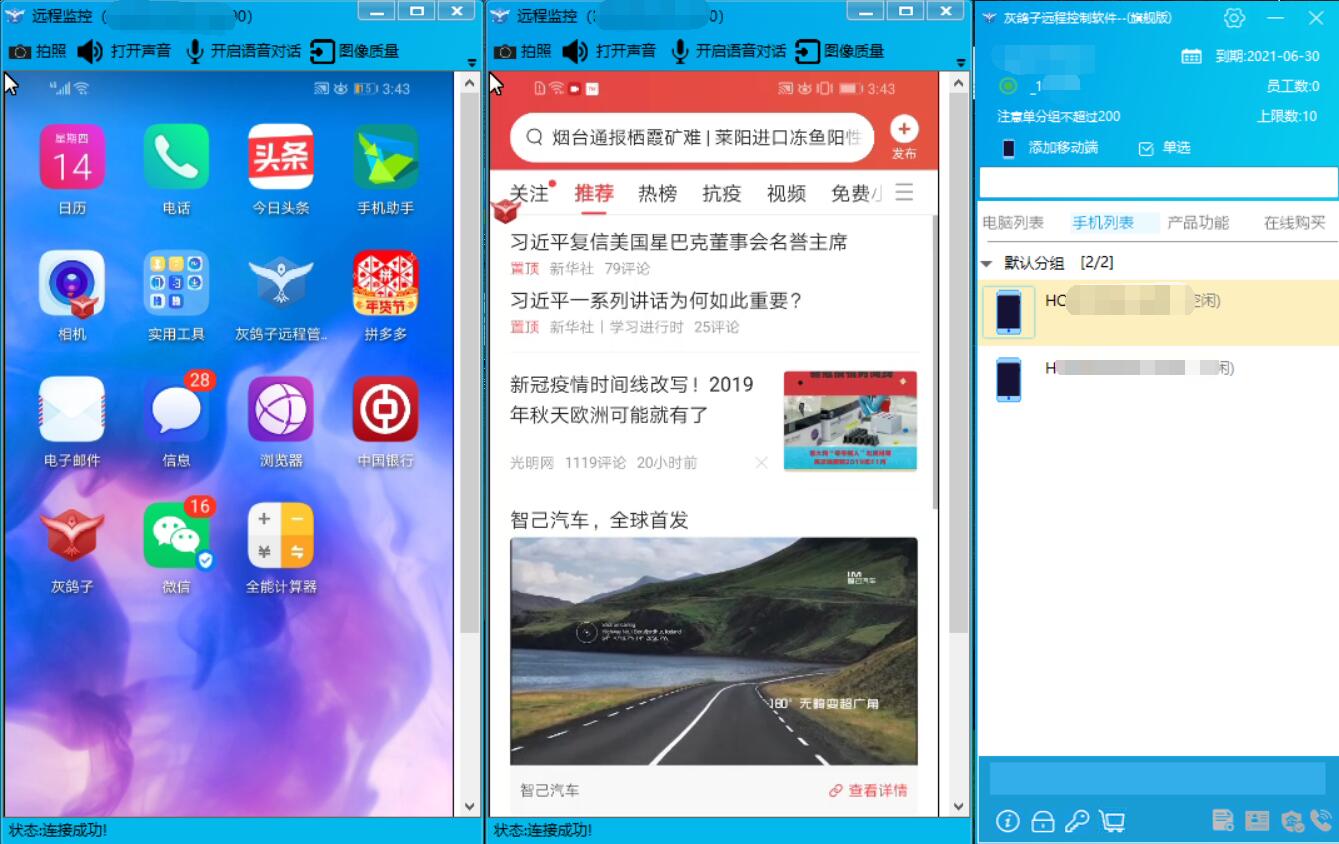Click the shopping cart icon at bottom
1339x844 pixels.
click(1112, 821)
